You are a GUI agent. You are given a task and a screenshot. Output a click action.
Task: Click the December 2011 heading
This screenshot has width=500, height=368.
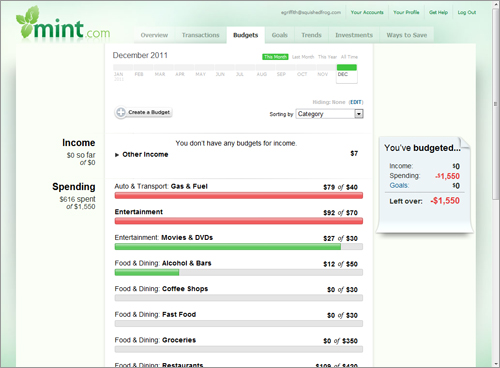click(140, 55)
